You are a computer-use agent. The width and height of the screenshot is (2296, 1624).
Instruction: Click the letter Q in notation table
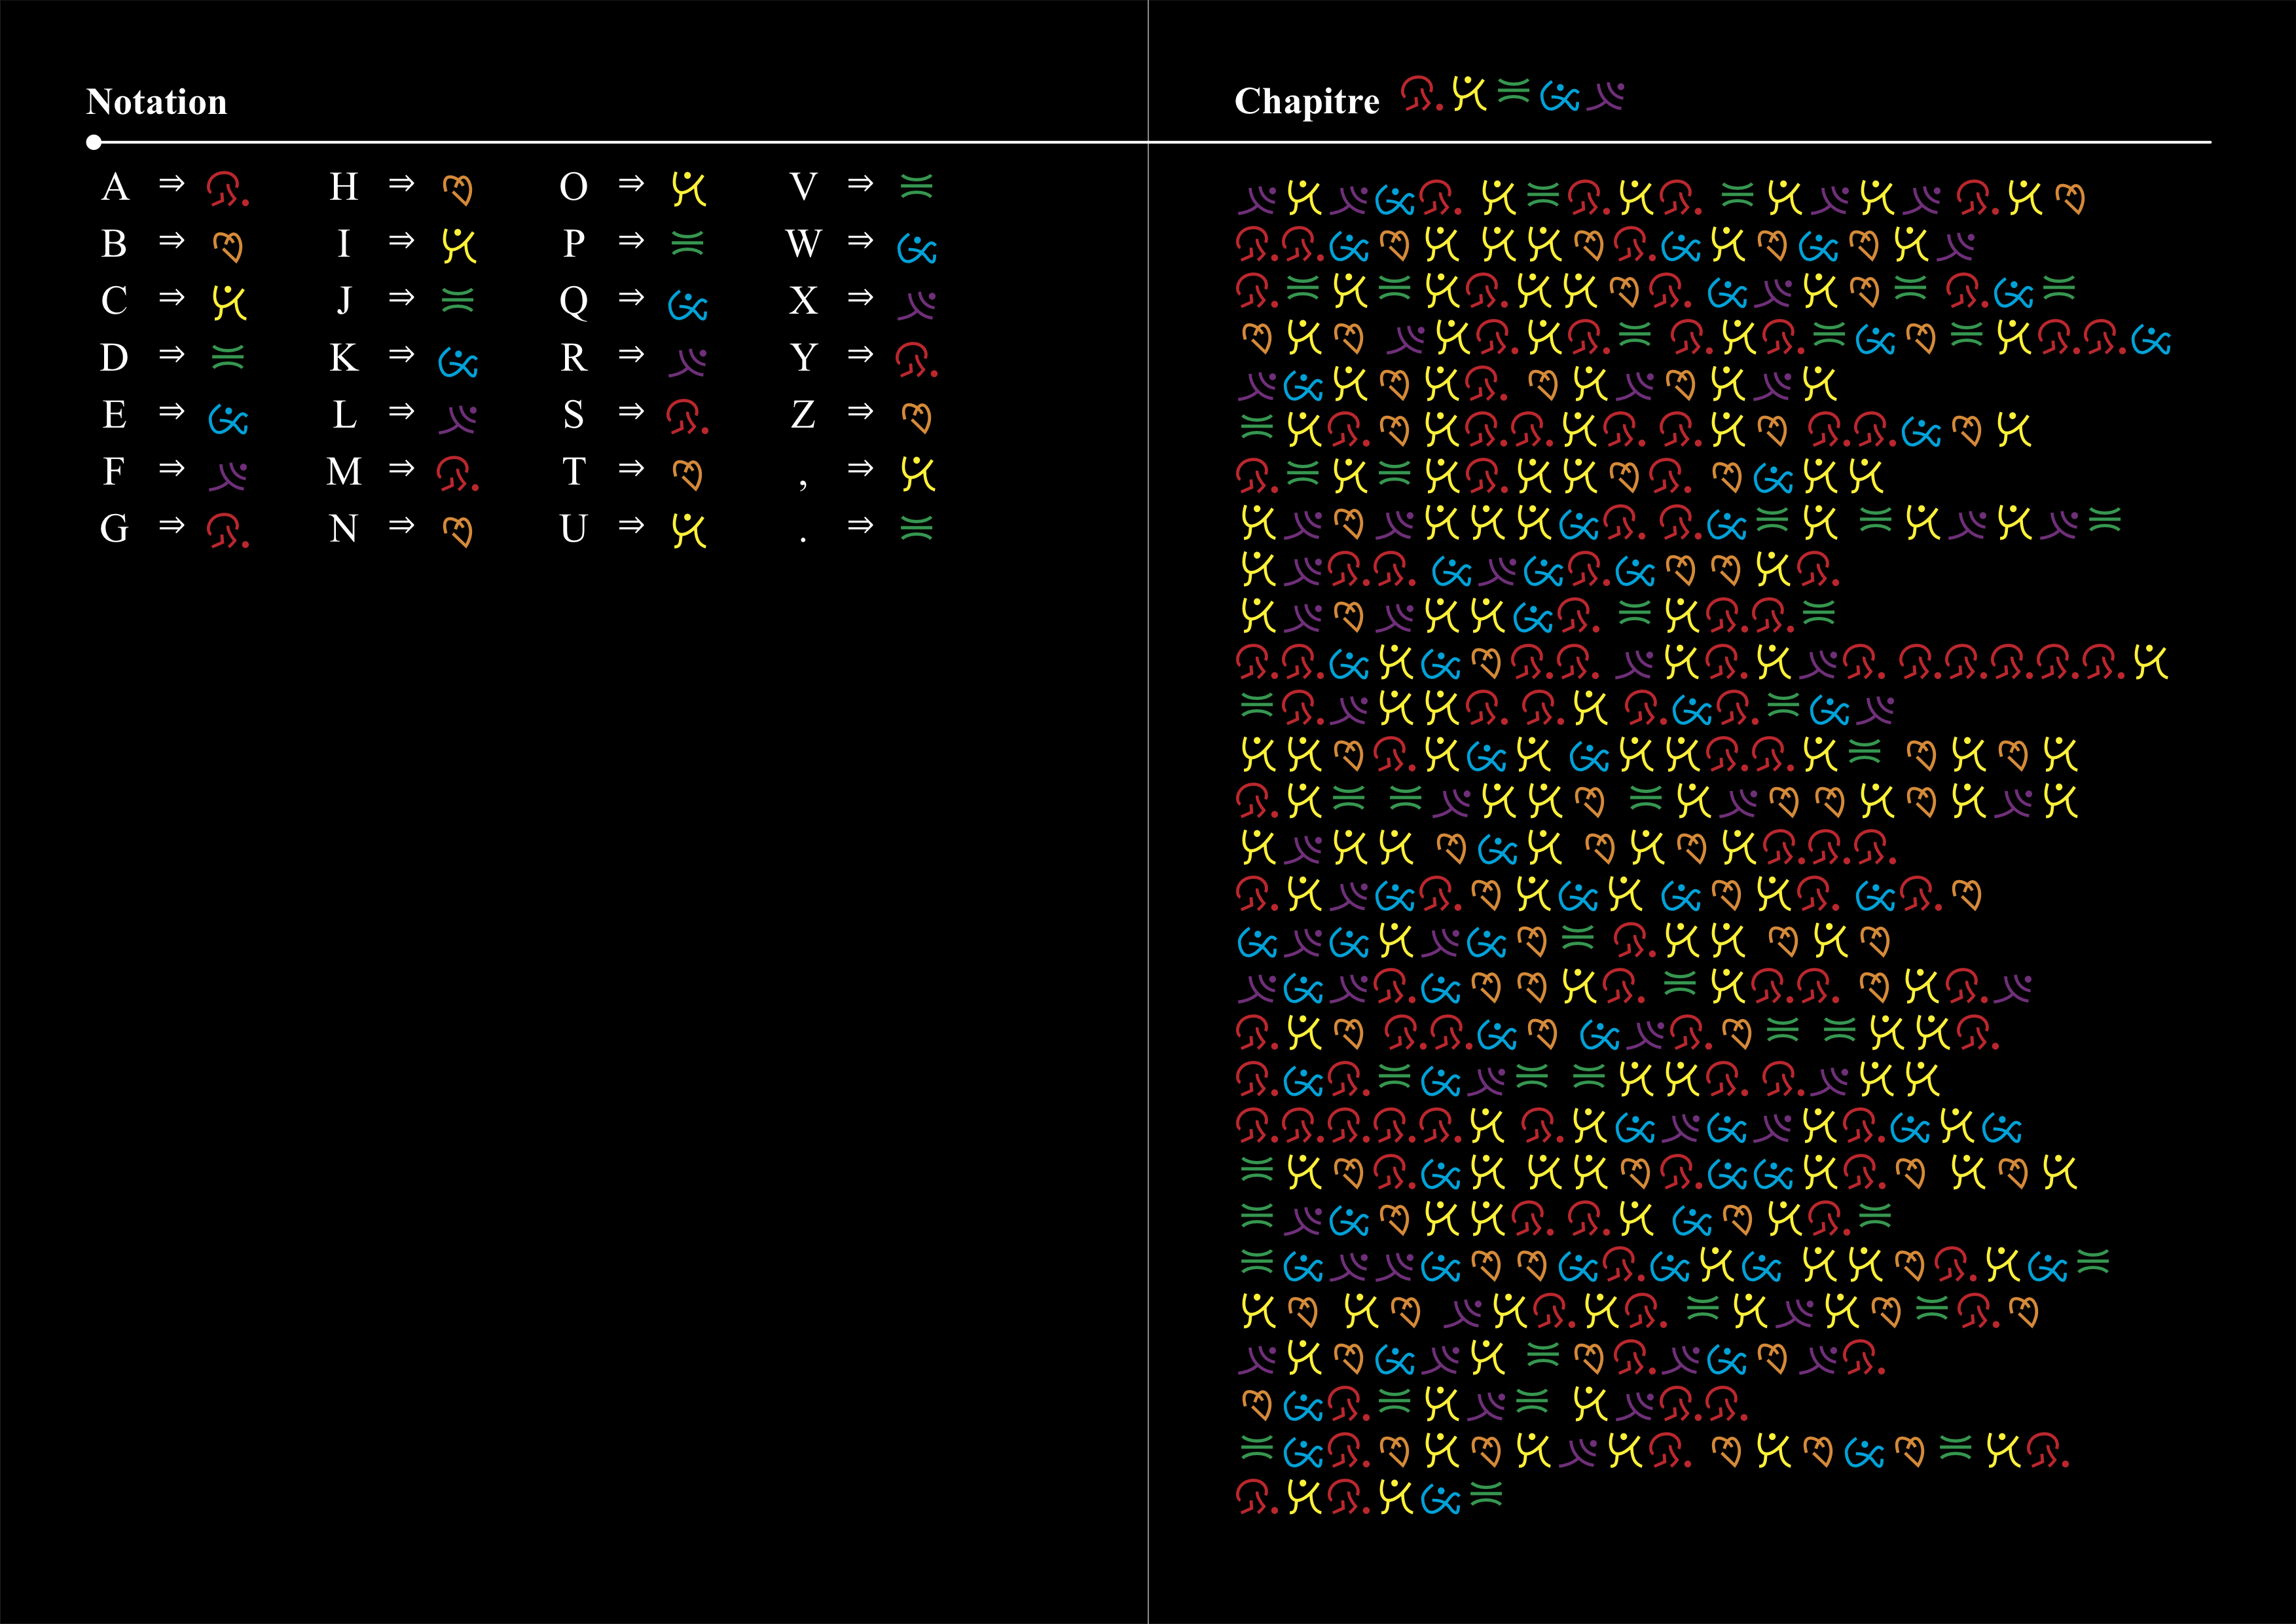click(x=573, y=301)
